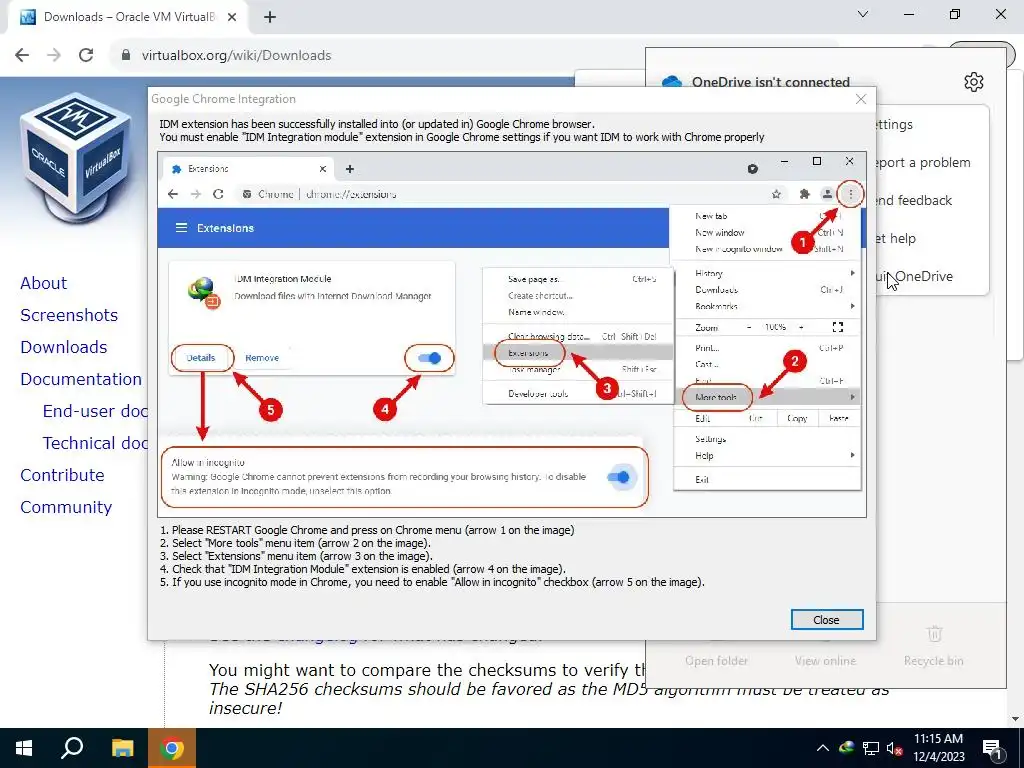Click the network tray icon
This screenshot has height=768, width=1024.
(871, 748)
